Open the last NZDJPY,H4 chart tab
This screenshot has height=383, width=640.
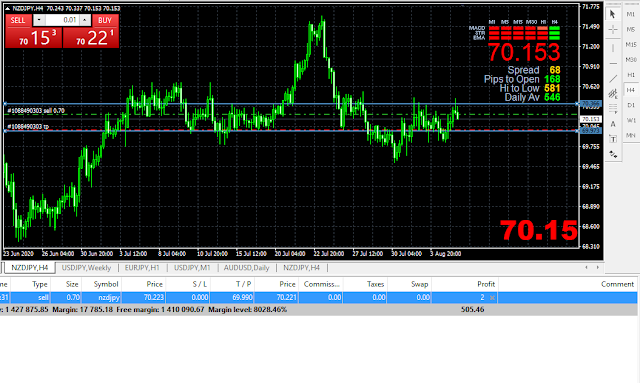(x=302, y=268)
